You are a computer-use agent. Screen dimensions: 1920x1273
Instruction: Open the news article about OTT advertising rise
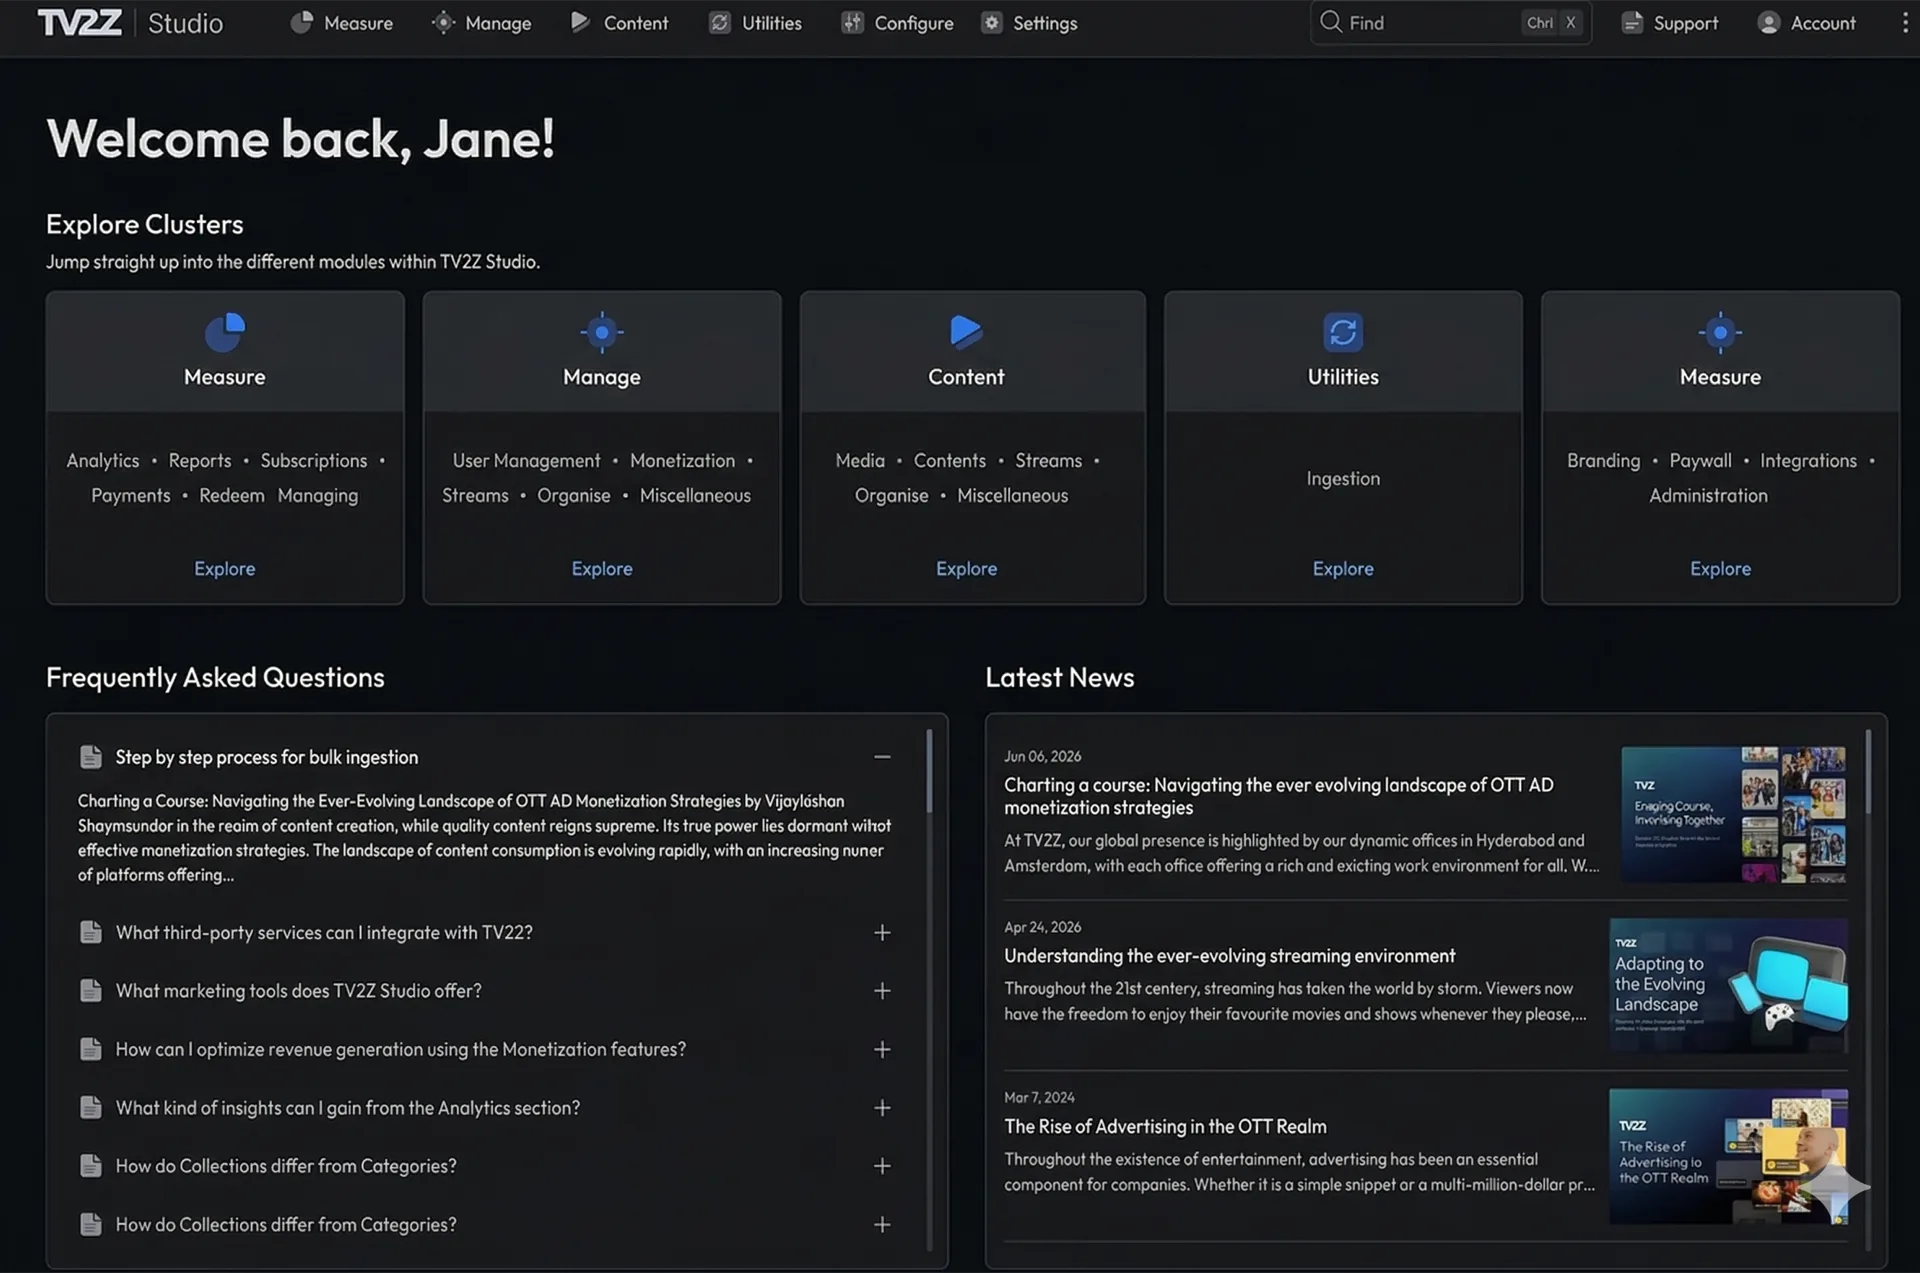point(1165,1126)
